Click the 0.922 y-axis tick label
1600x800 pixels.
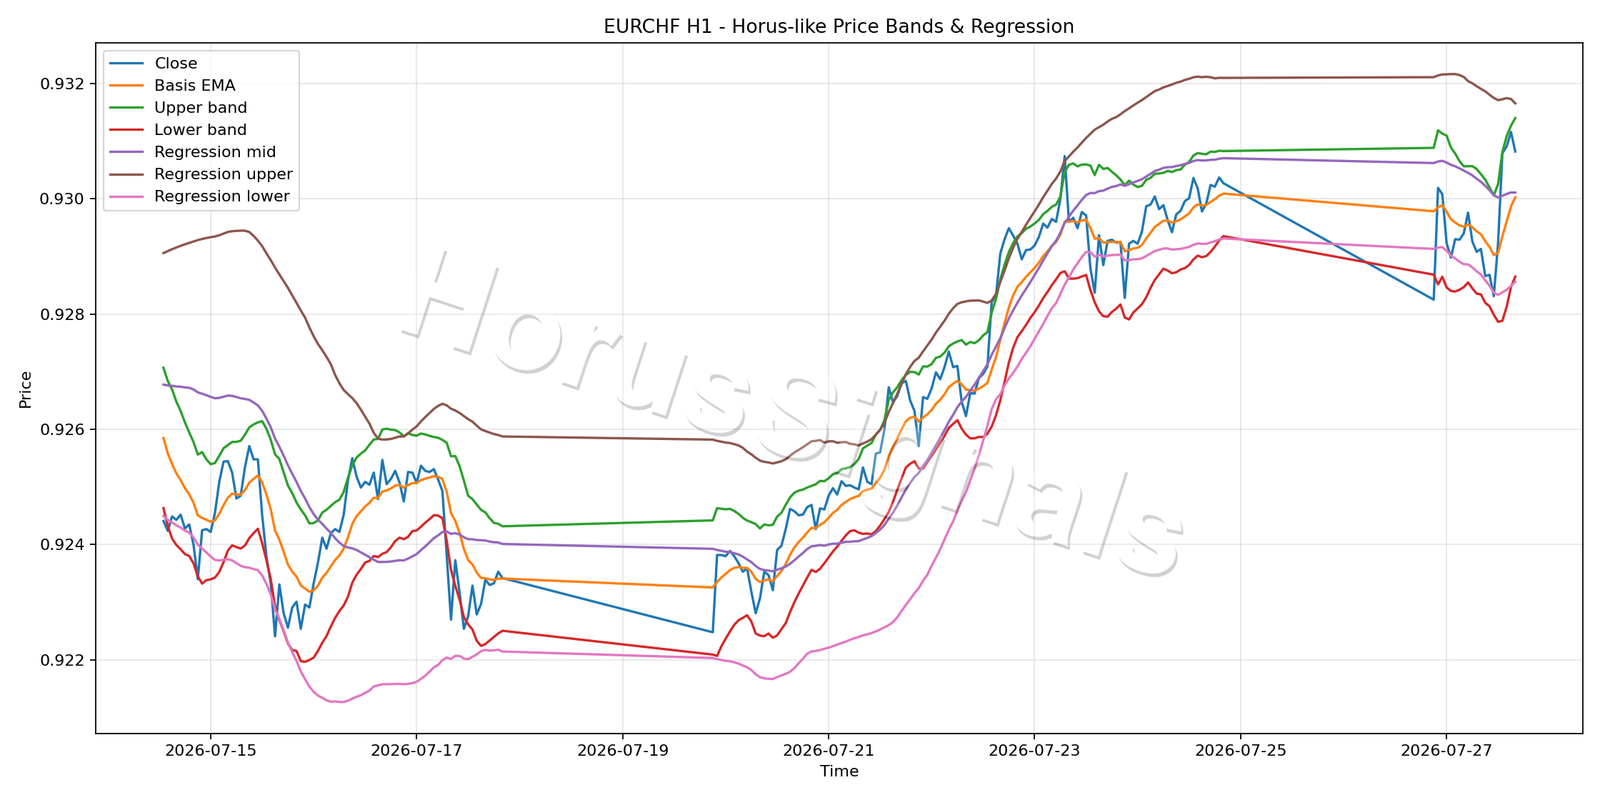tap(62, 660)
